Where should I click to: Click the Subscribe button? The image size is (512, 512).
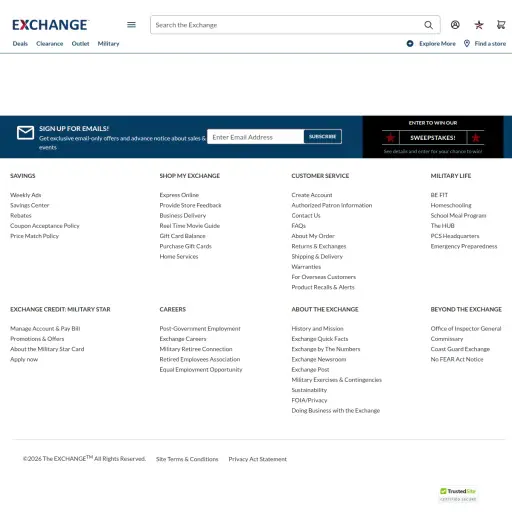tap(323, 137)
